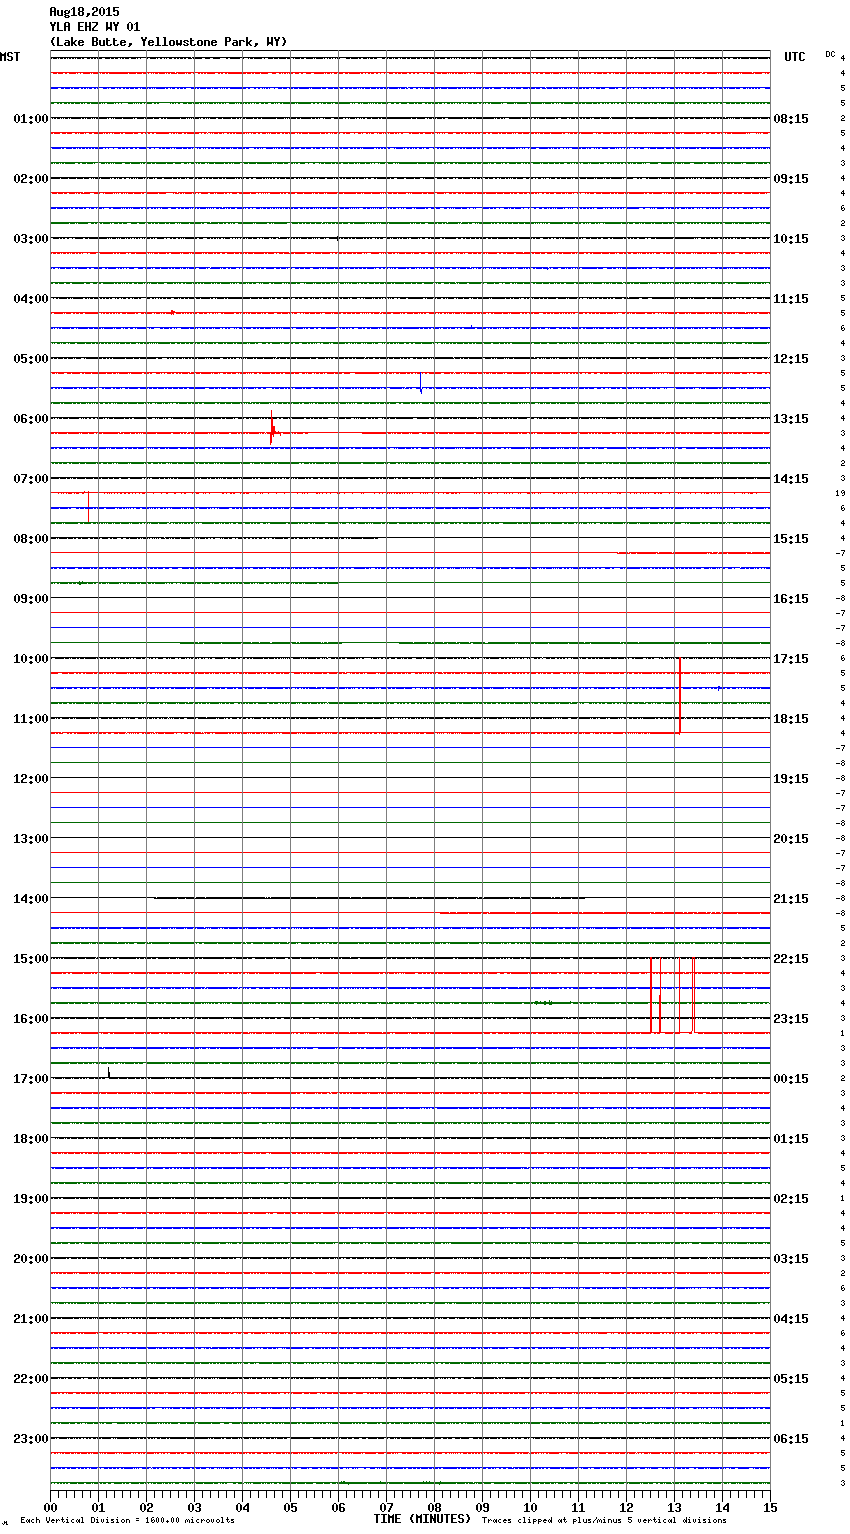Click the UTC time label "21:15"

(x=791, y=899)
